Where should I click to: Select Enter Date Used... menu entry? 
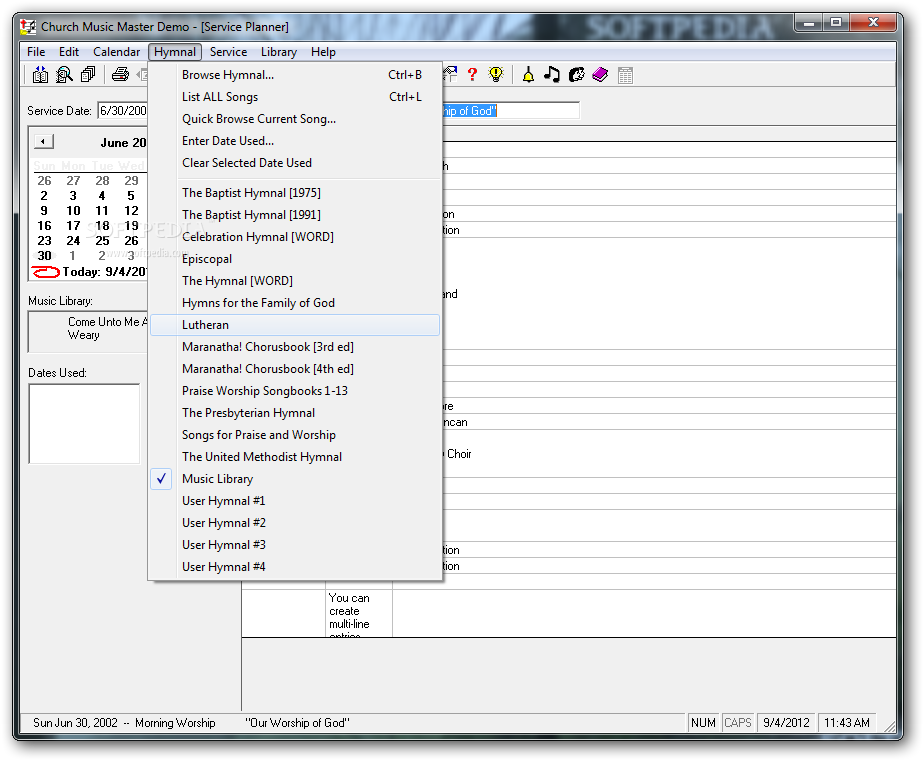(295, 141)
